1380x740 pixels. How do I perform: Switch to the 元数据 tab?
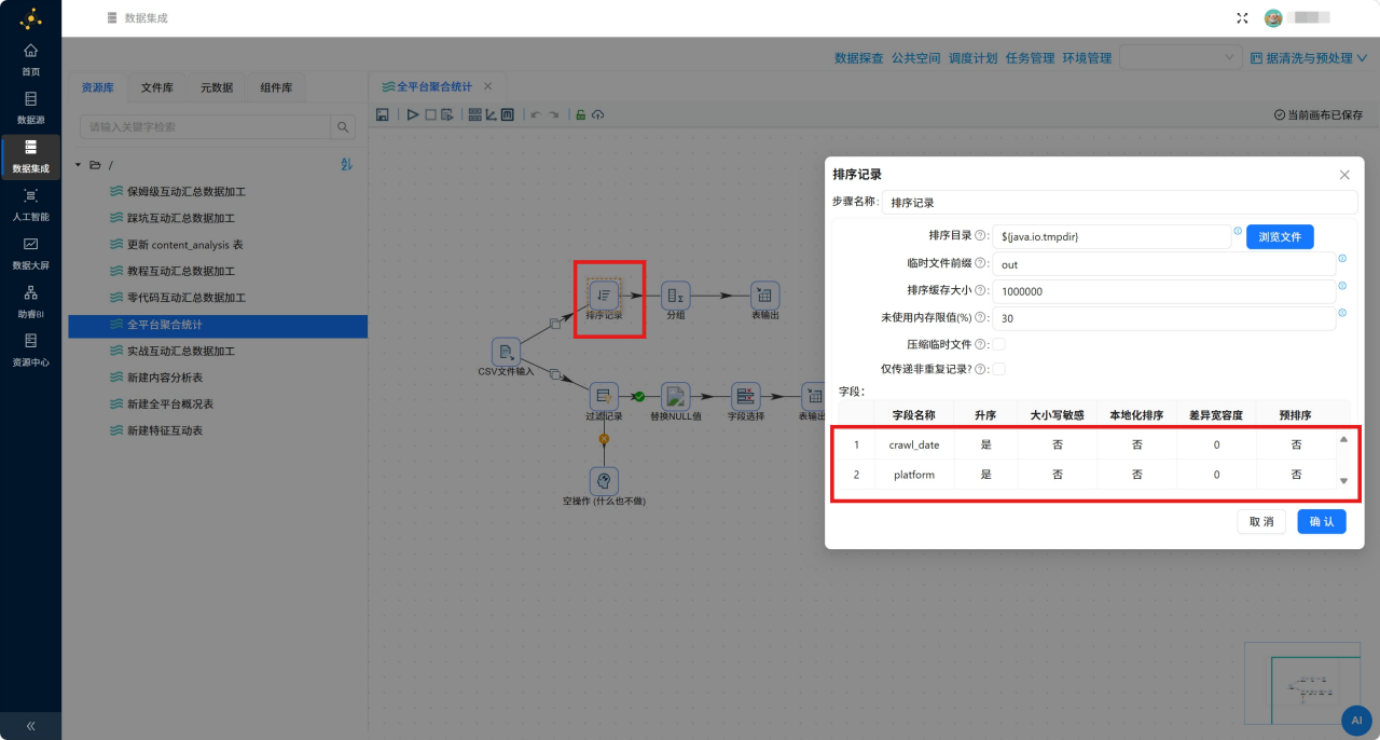click(217, 88)
